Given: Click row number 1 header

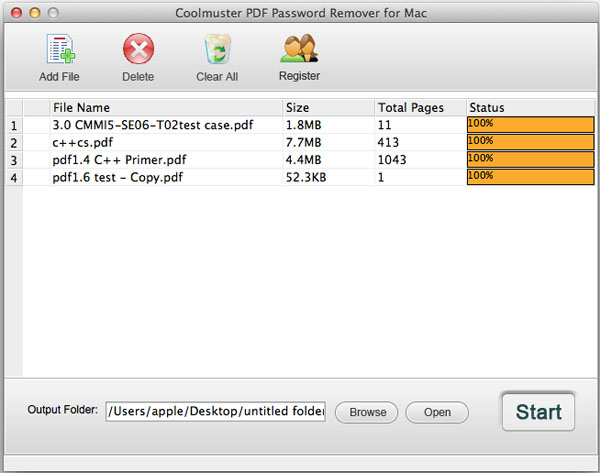Looking at the screenshot, I should click(14, 126).
